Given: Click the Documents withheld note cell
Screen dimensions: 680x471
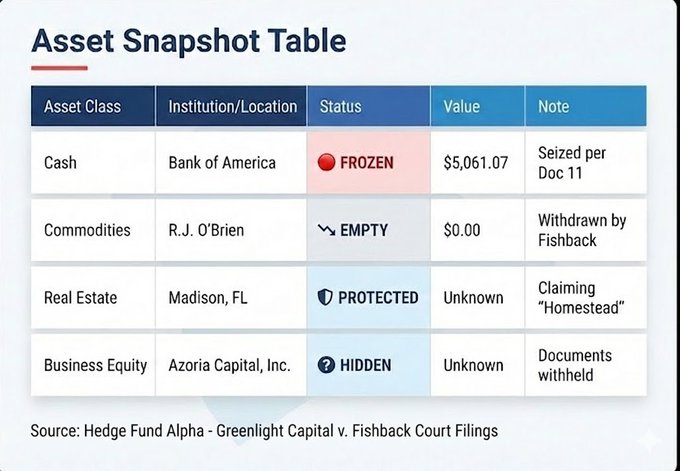Looking at the screenshot, I should (x=575, y=365).
